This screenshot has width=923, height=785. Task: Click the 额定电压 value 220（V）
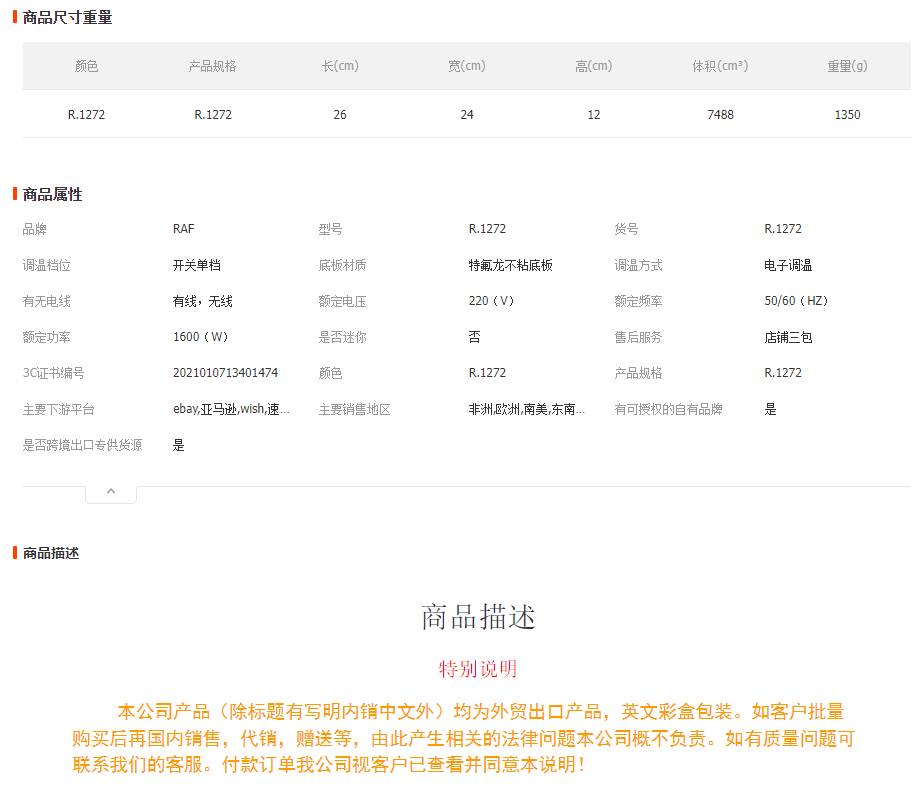pos(491,300)
